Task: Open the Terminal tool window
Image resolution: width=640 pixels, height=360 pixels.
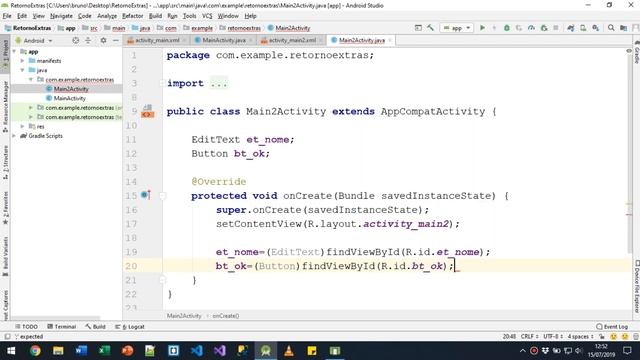Action: pyautogui.click(x=61, y=327)
